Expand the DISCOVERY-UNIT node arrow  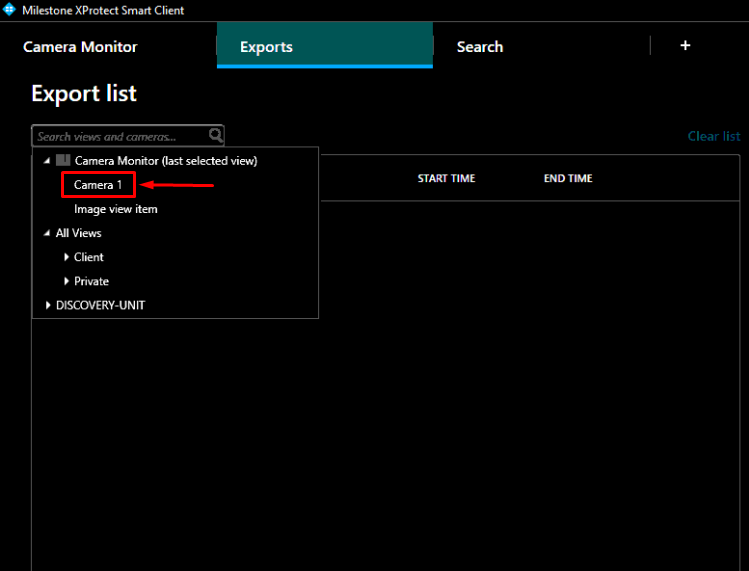(x=47, y=305)
